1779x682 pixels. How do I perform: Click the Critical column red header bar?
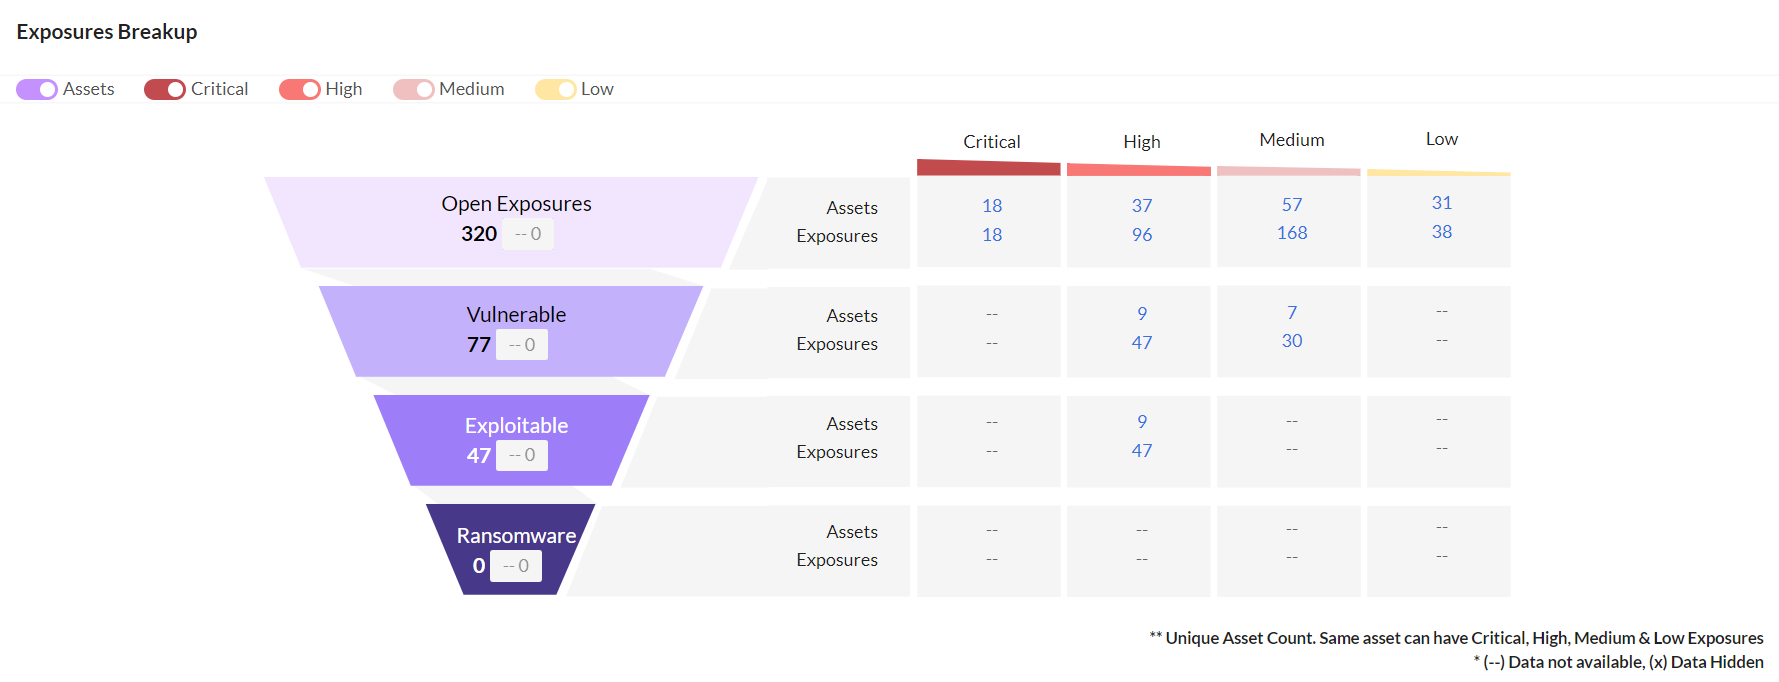coord(989,167)
